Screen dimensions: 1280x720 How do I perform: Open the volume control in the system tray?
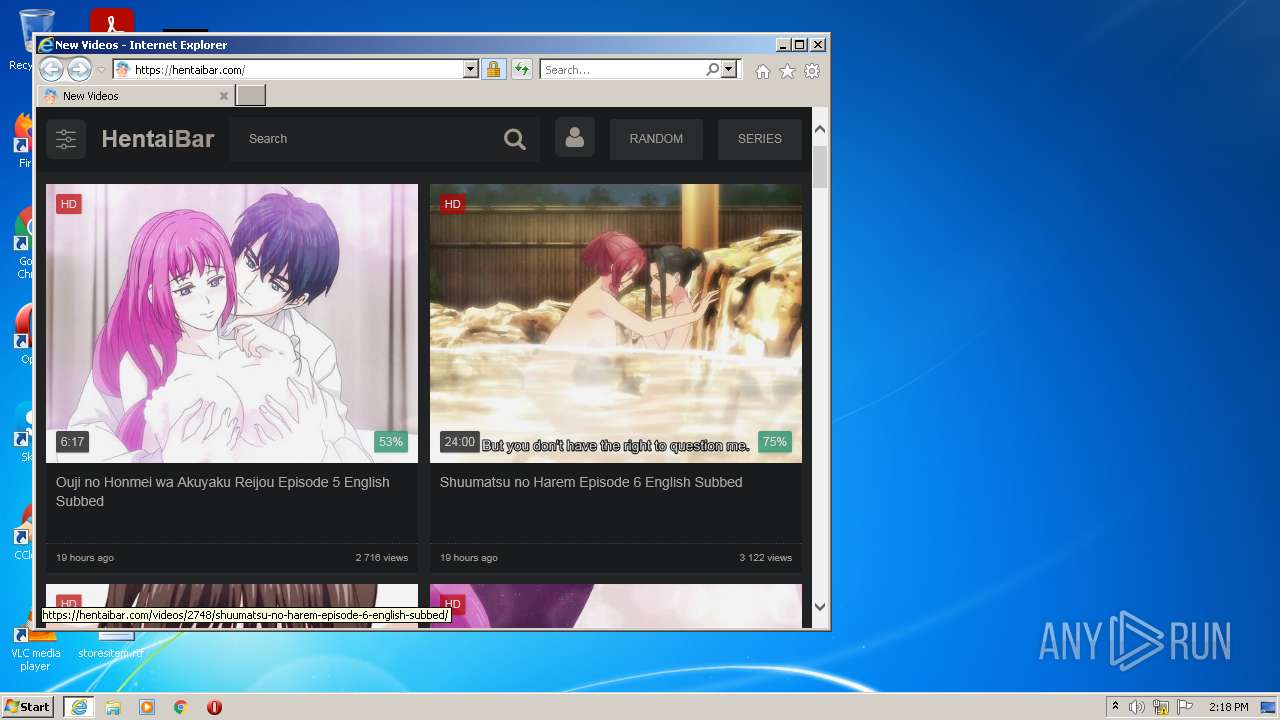(x=1137, y=707)
